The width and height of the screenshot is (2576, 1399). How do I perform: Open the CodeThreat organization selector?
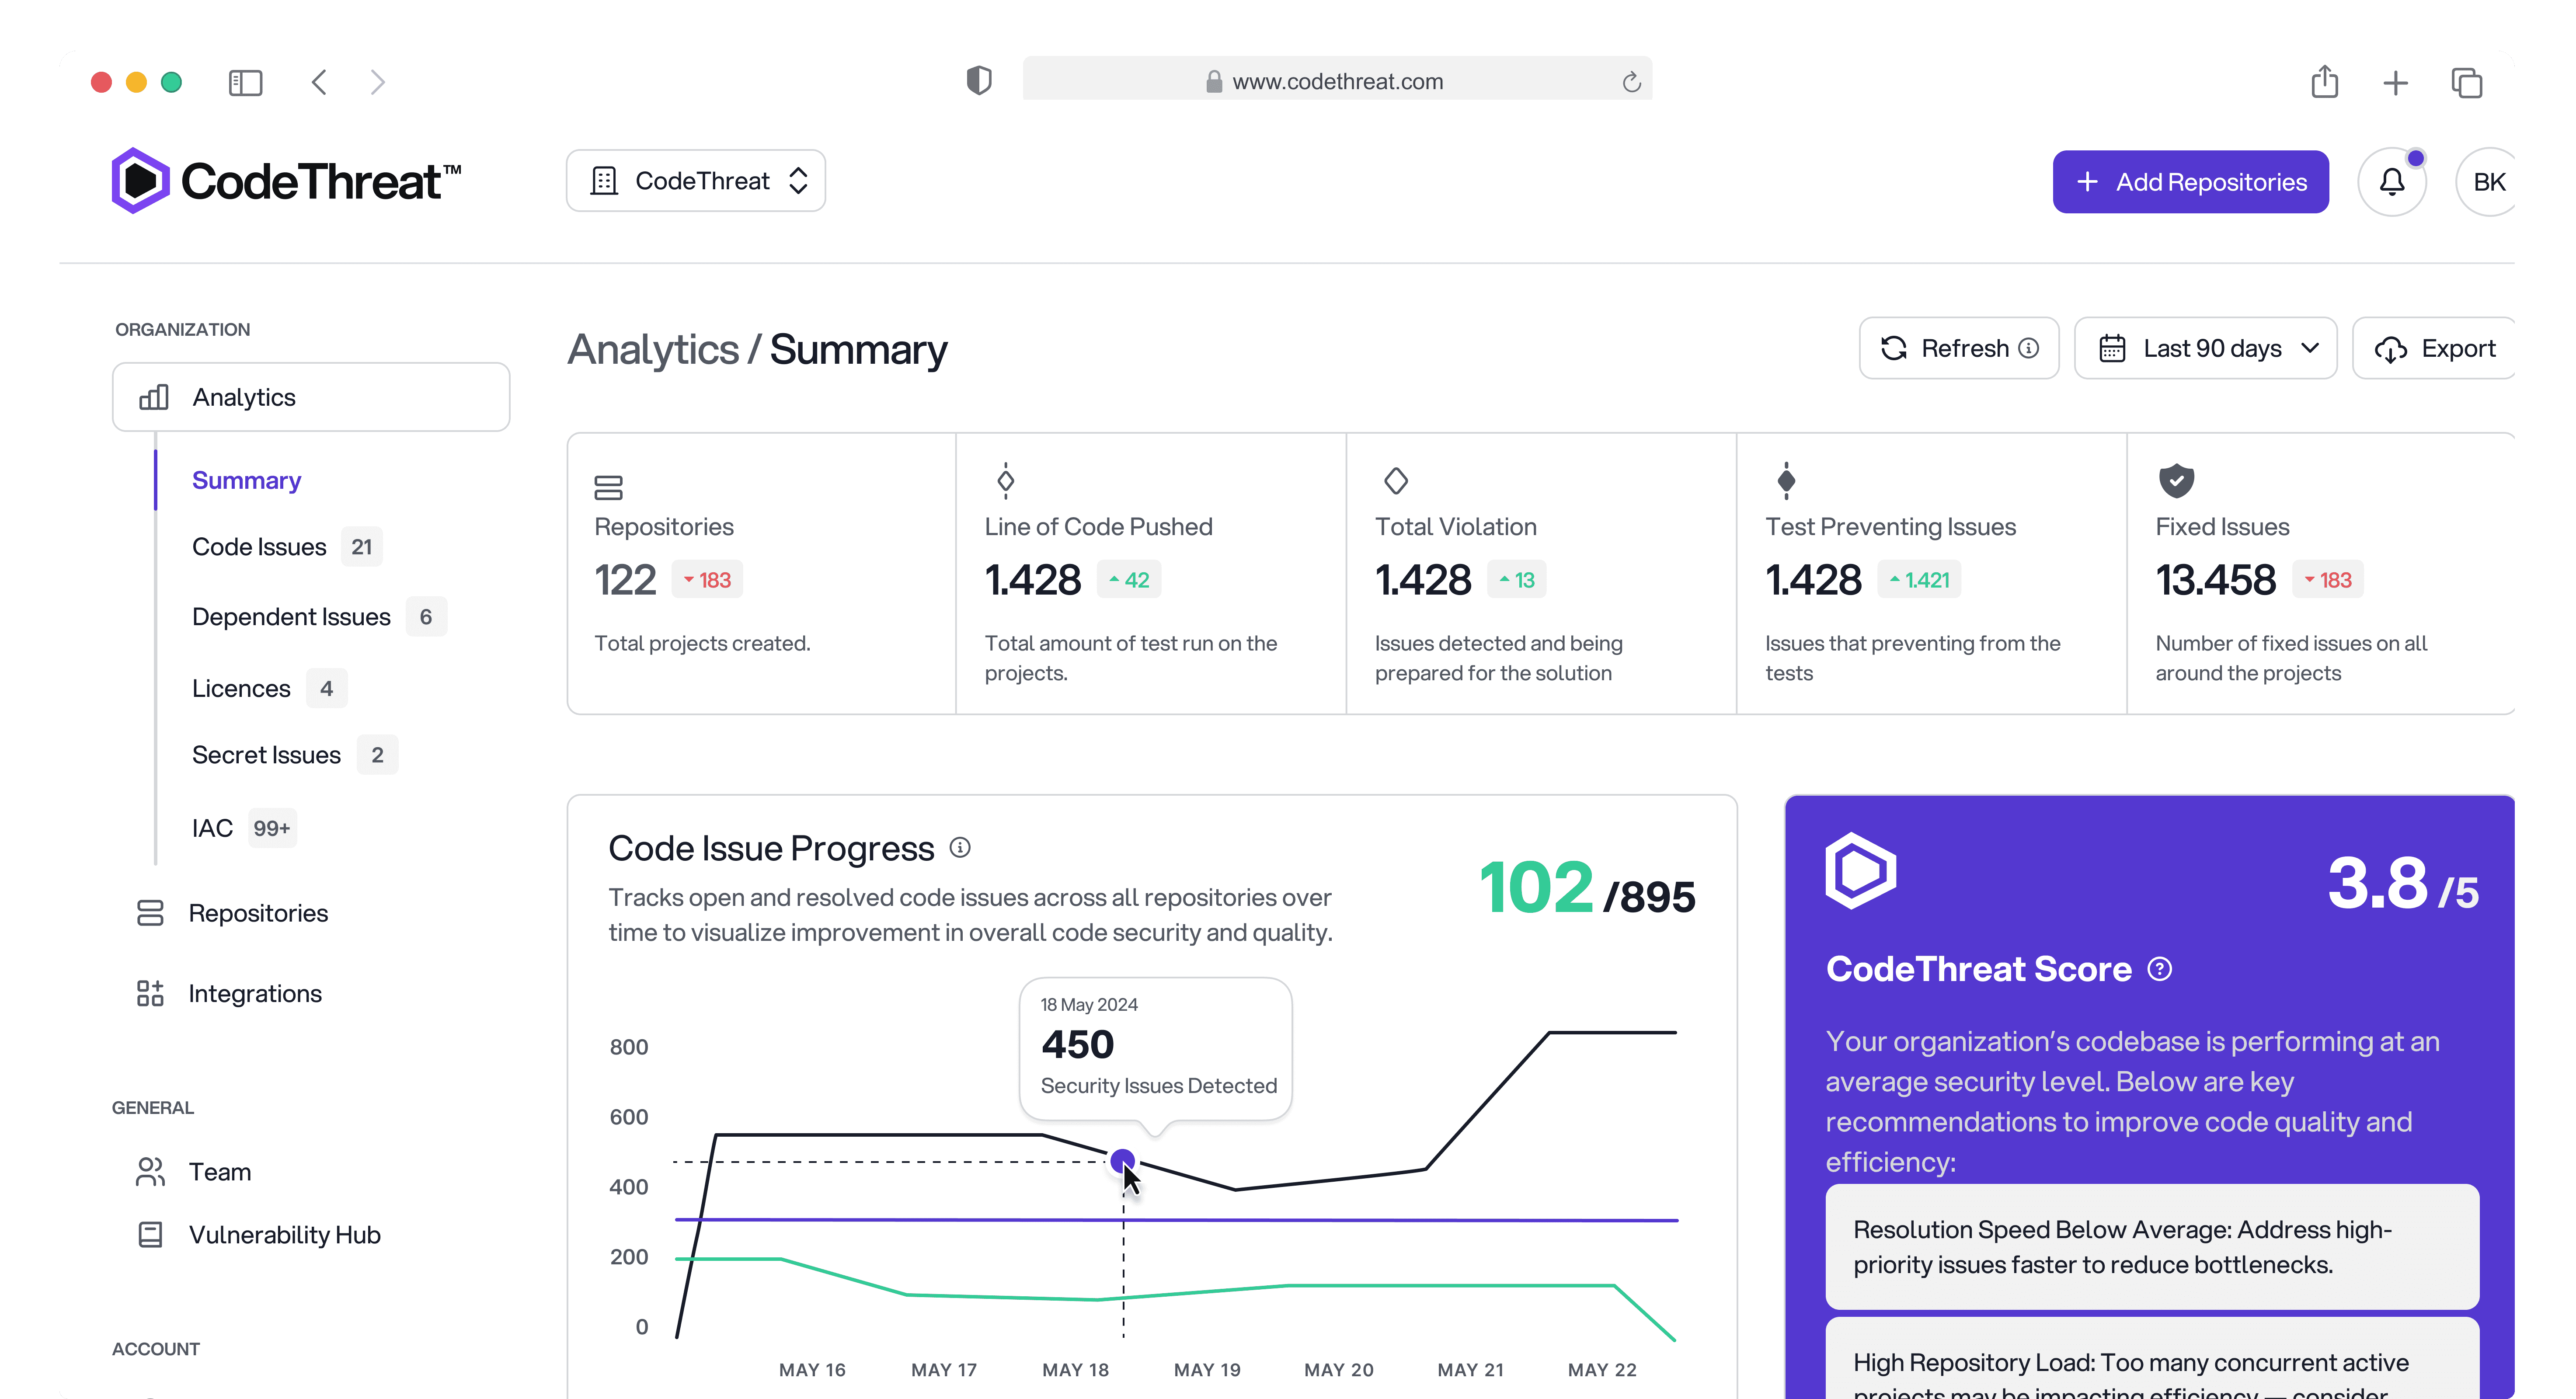click(x=696, y=181)
